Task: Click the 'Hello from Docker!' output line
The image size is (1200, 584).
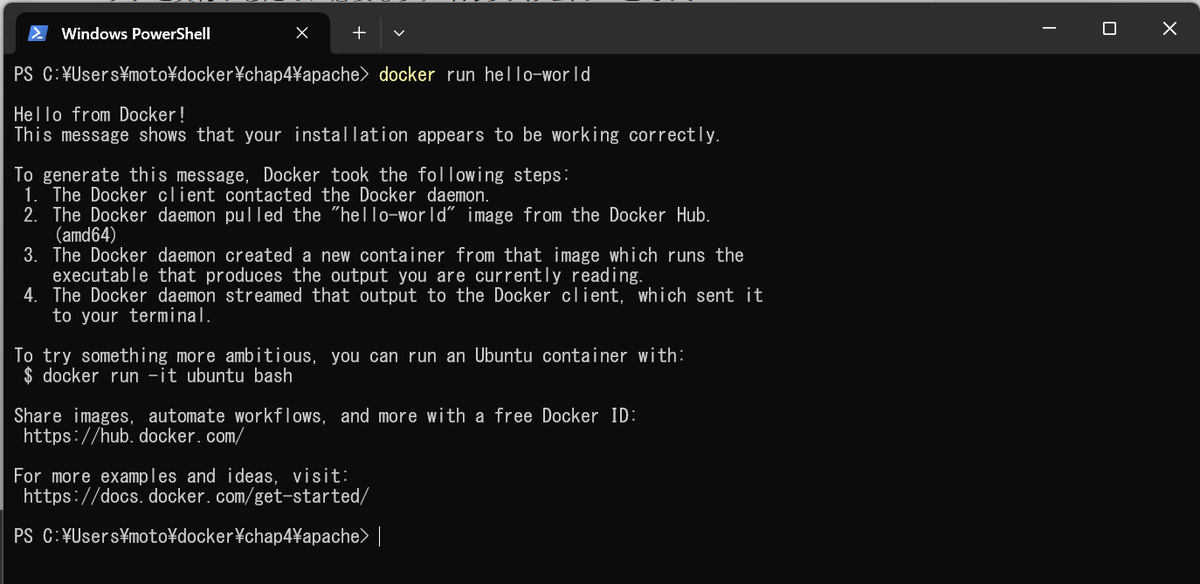Action: [100, 115]
